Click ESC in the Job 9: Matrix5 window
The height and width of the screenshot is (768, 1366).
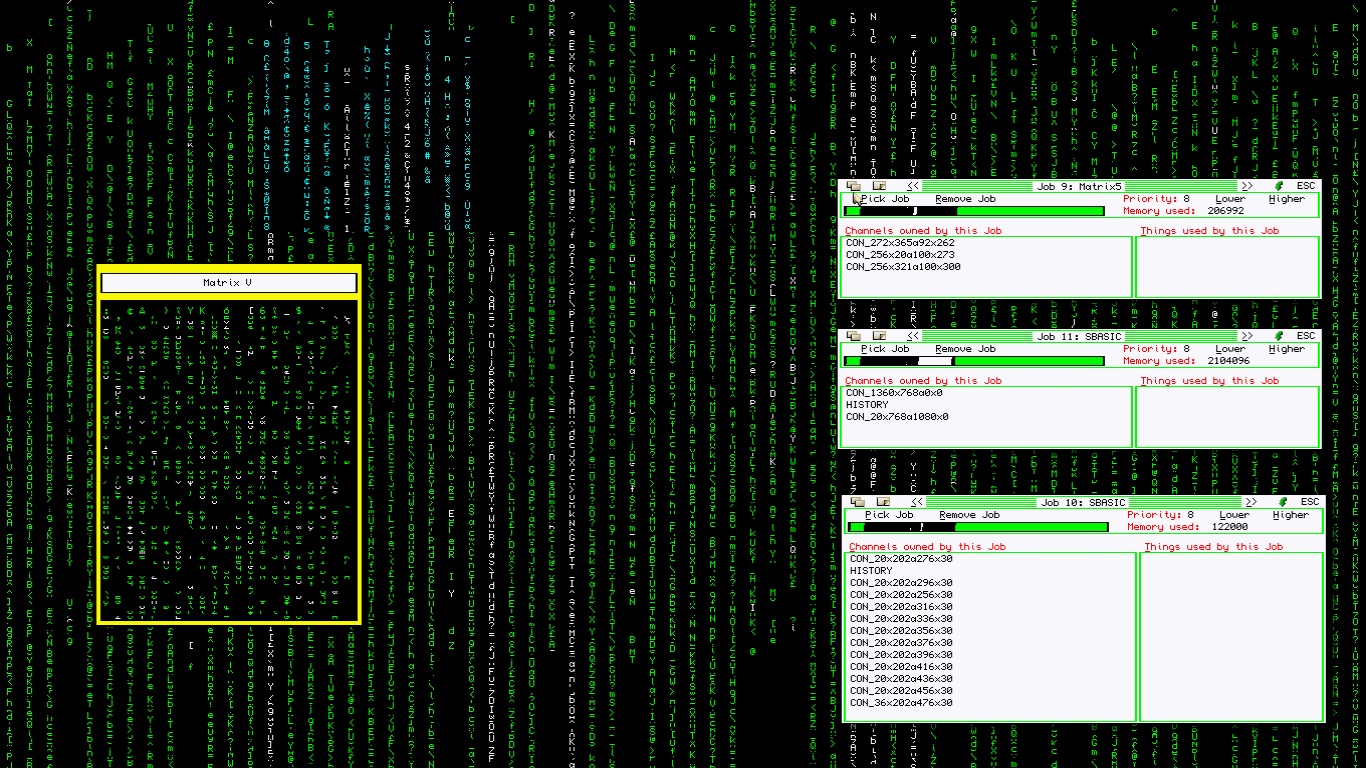point(1306,186)
